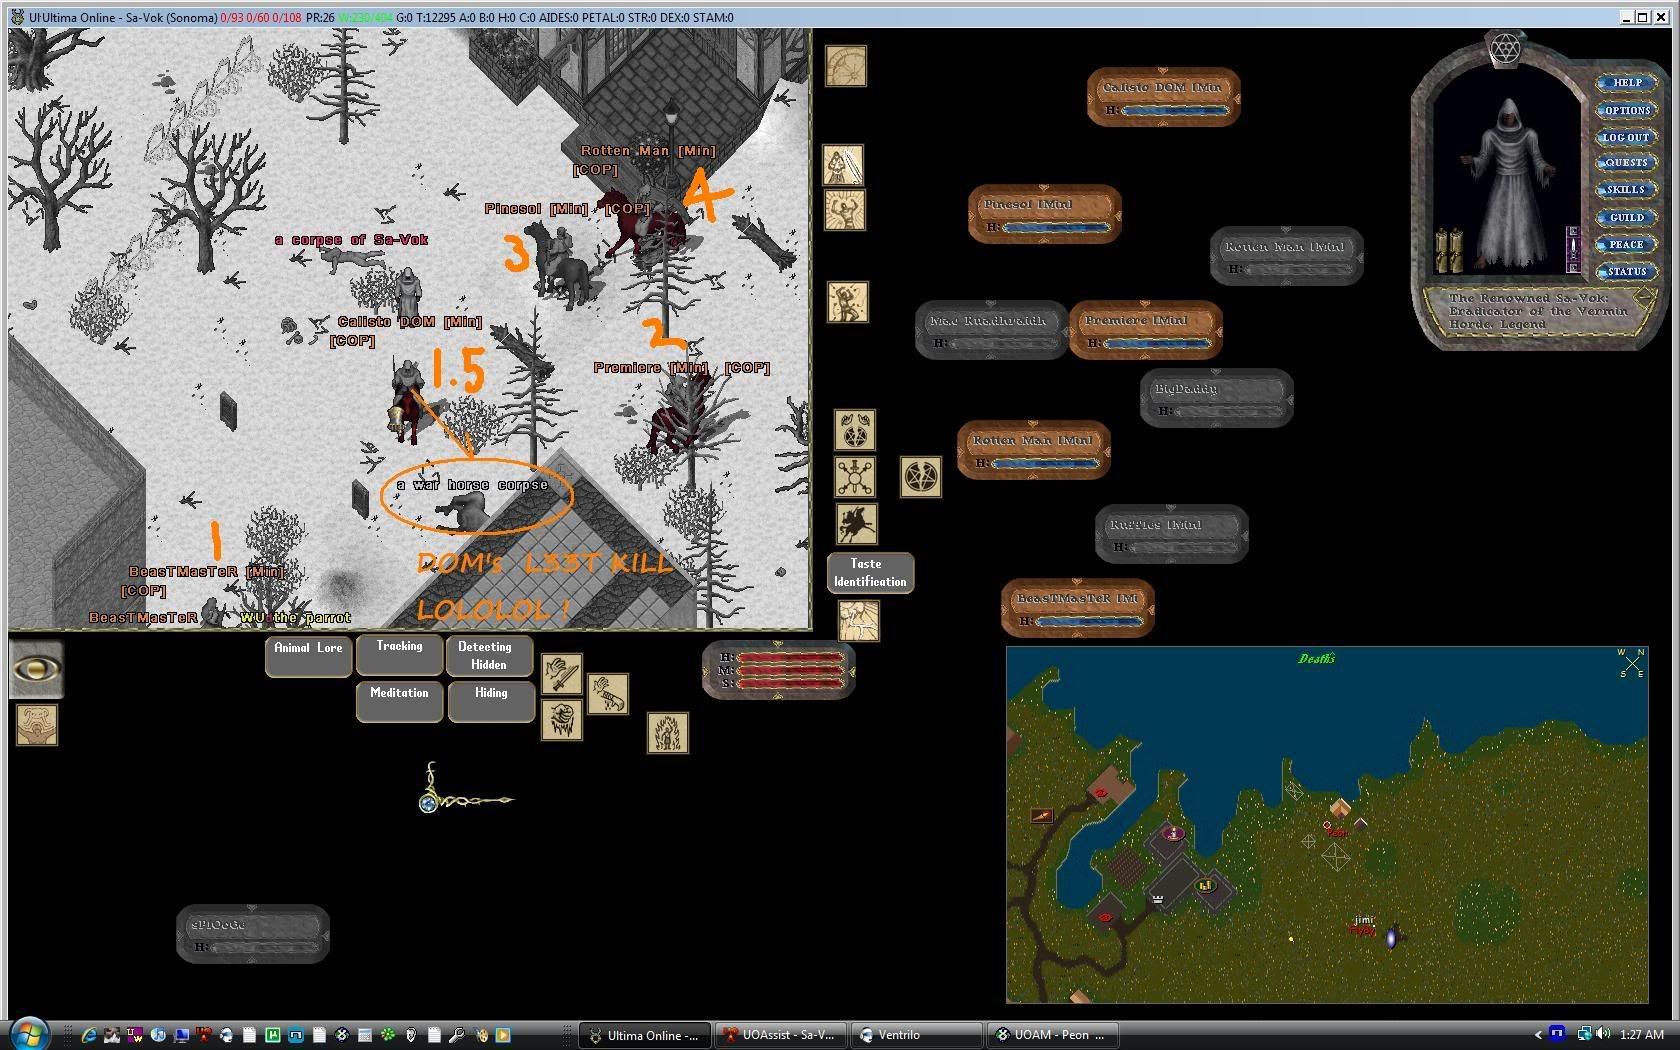Select the BigDaddy health bar
The height and width of the screenshot is (1050, 1680).
tap(1217, 397)
